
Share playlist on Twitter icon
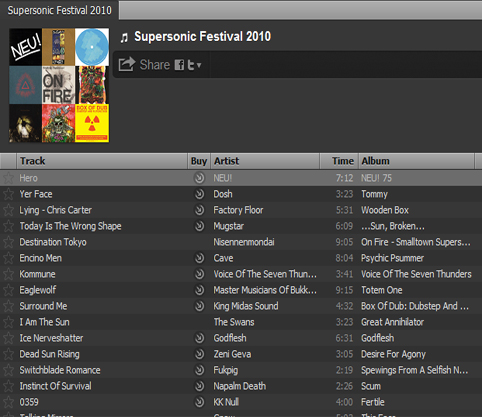[191, 65]
